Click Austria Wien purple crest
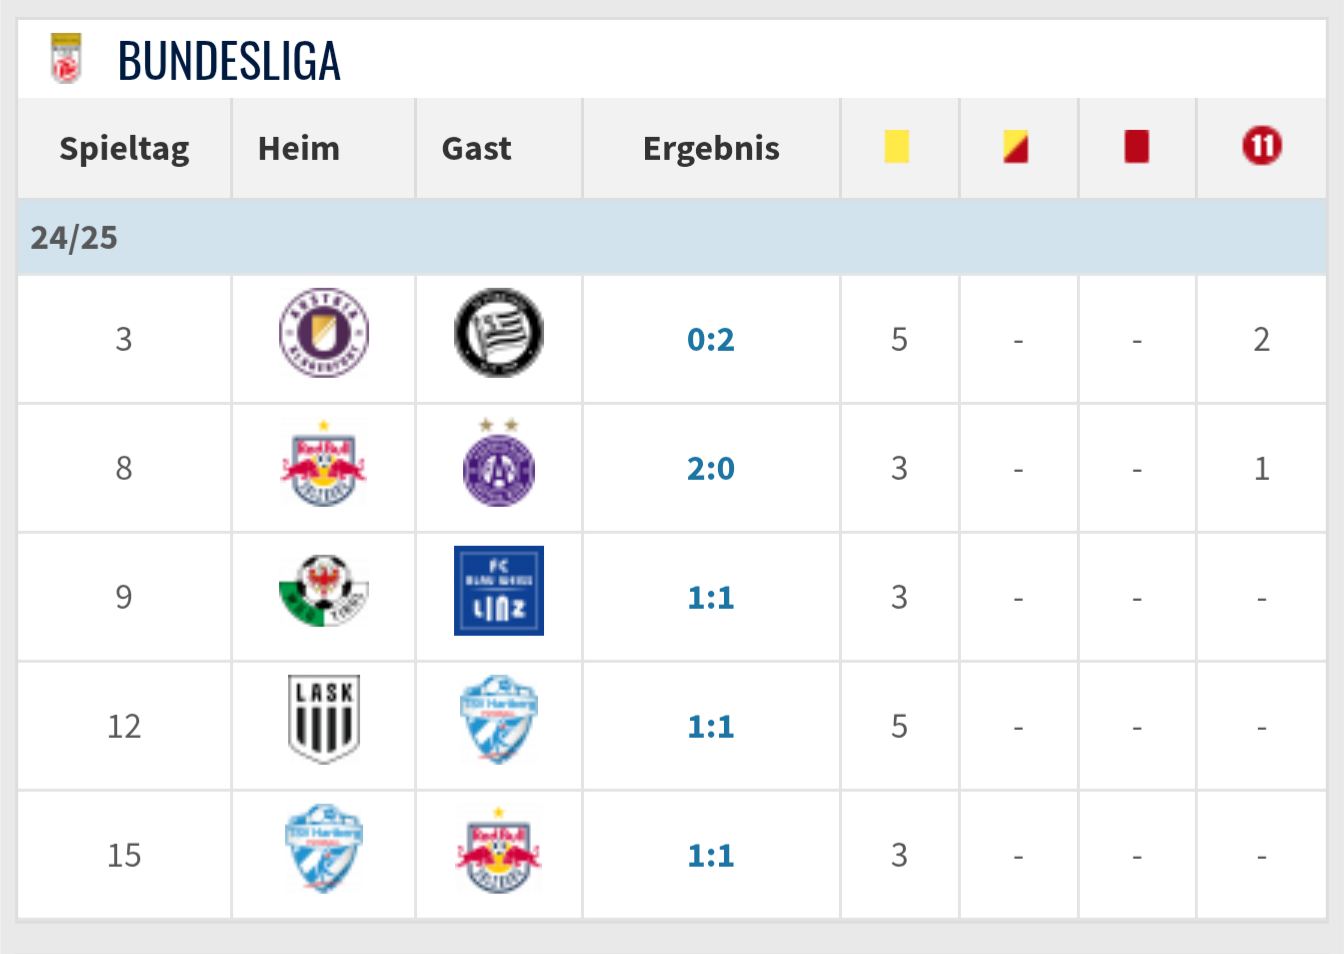Viewport: 1344px width, 954px height. 498,468
